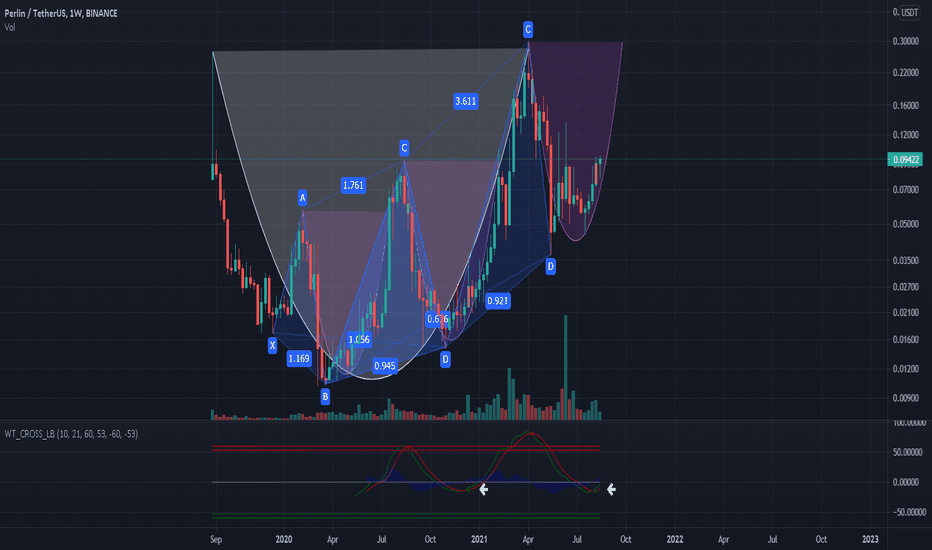Click the 0.02100 price axis label

pyautogui.click(x=905, y=313)
